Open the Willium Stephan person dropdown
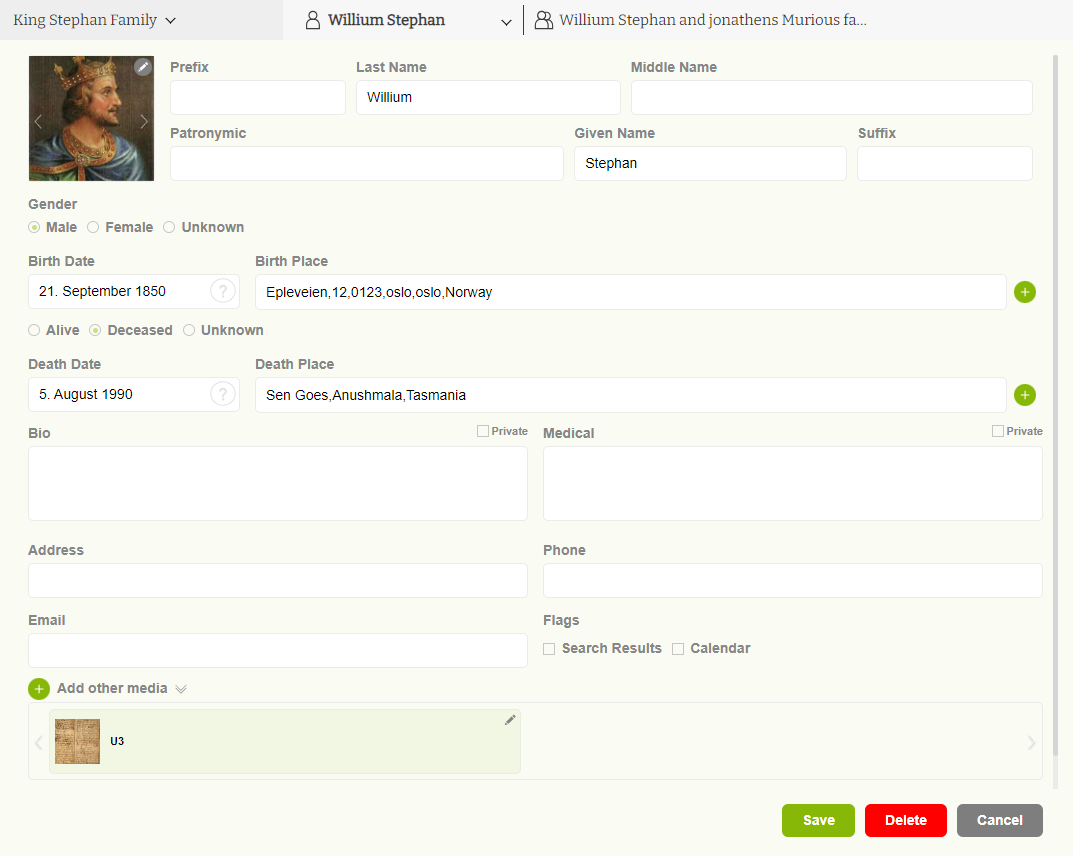Screen dimensions: 1073x856 (x=507, y=20)
